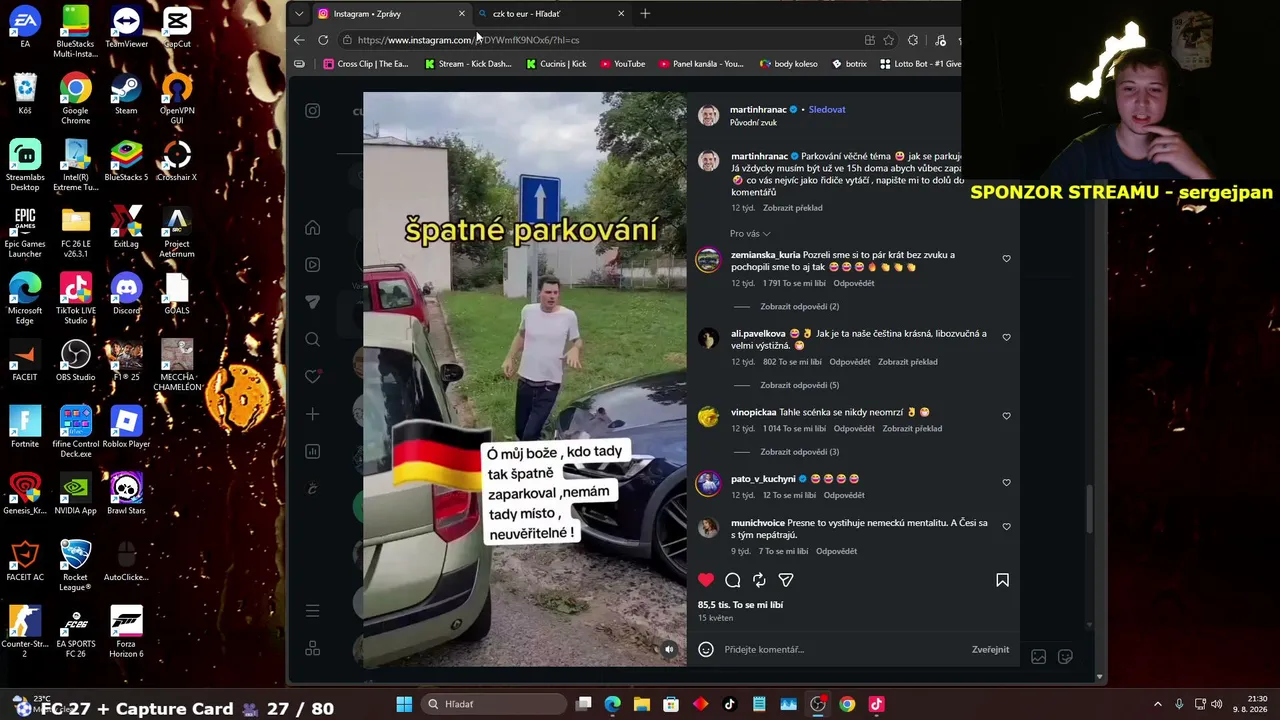
Task: Like zemianska_kuria's comment
Action: (1006, 259)
